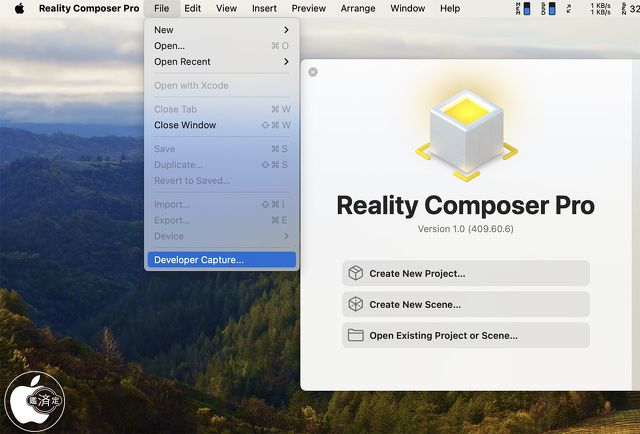The width and height of the screenshot is (640, 434).
Task: Open the Insert menu in menu bar
Action: point(264,8)
